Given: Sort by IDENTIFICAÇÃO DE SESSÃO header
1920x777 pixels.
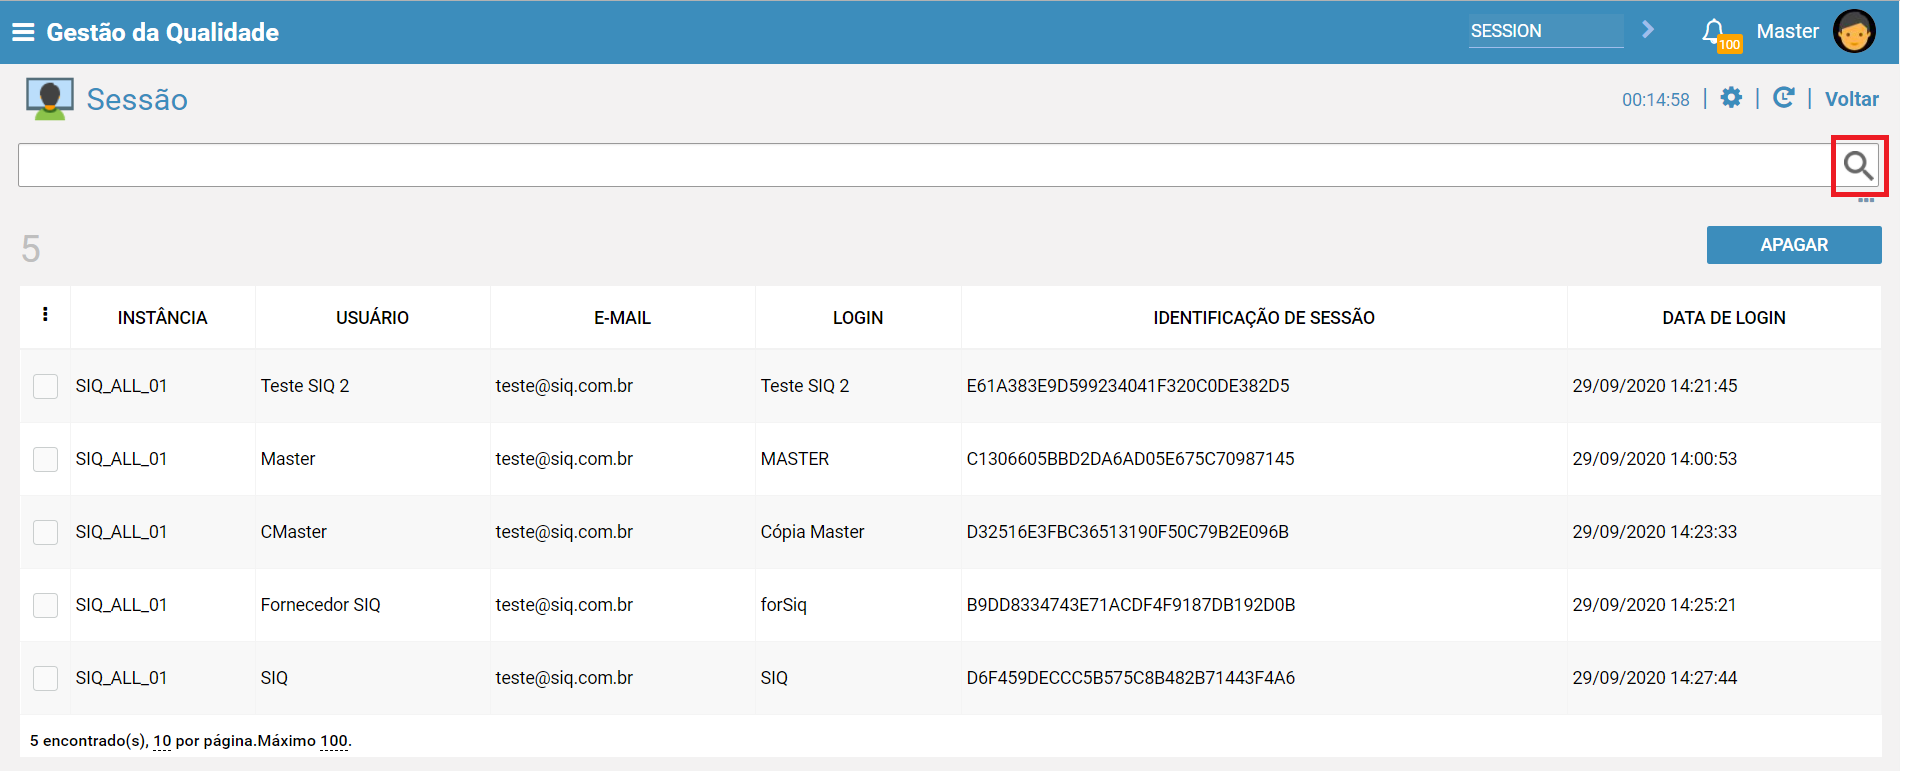Looking at the screenshot, I should point(1264,318).
